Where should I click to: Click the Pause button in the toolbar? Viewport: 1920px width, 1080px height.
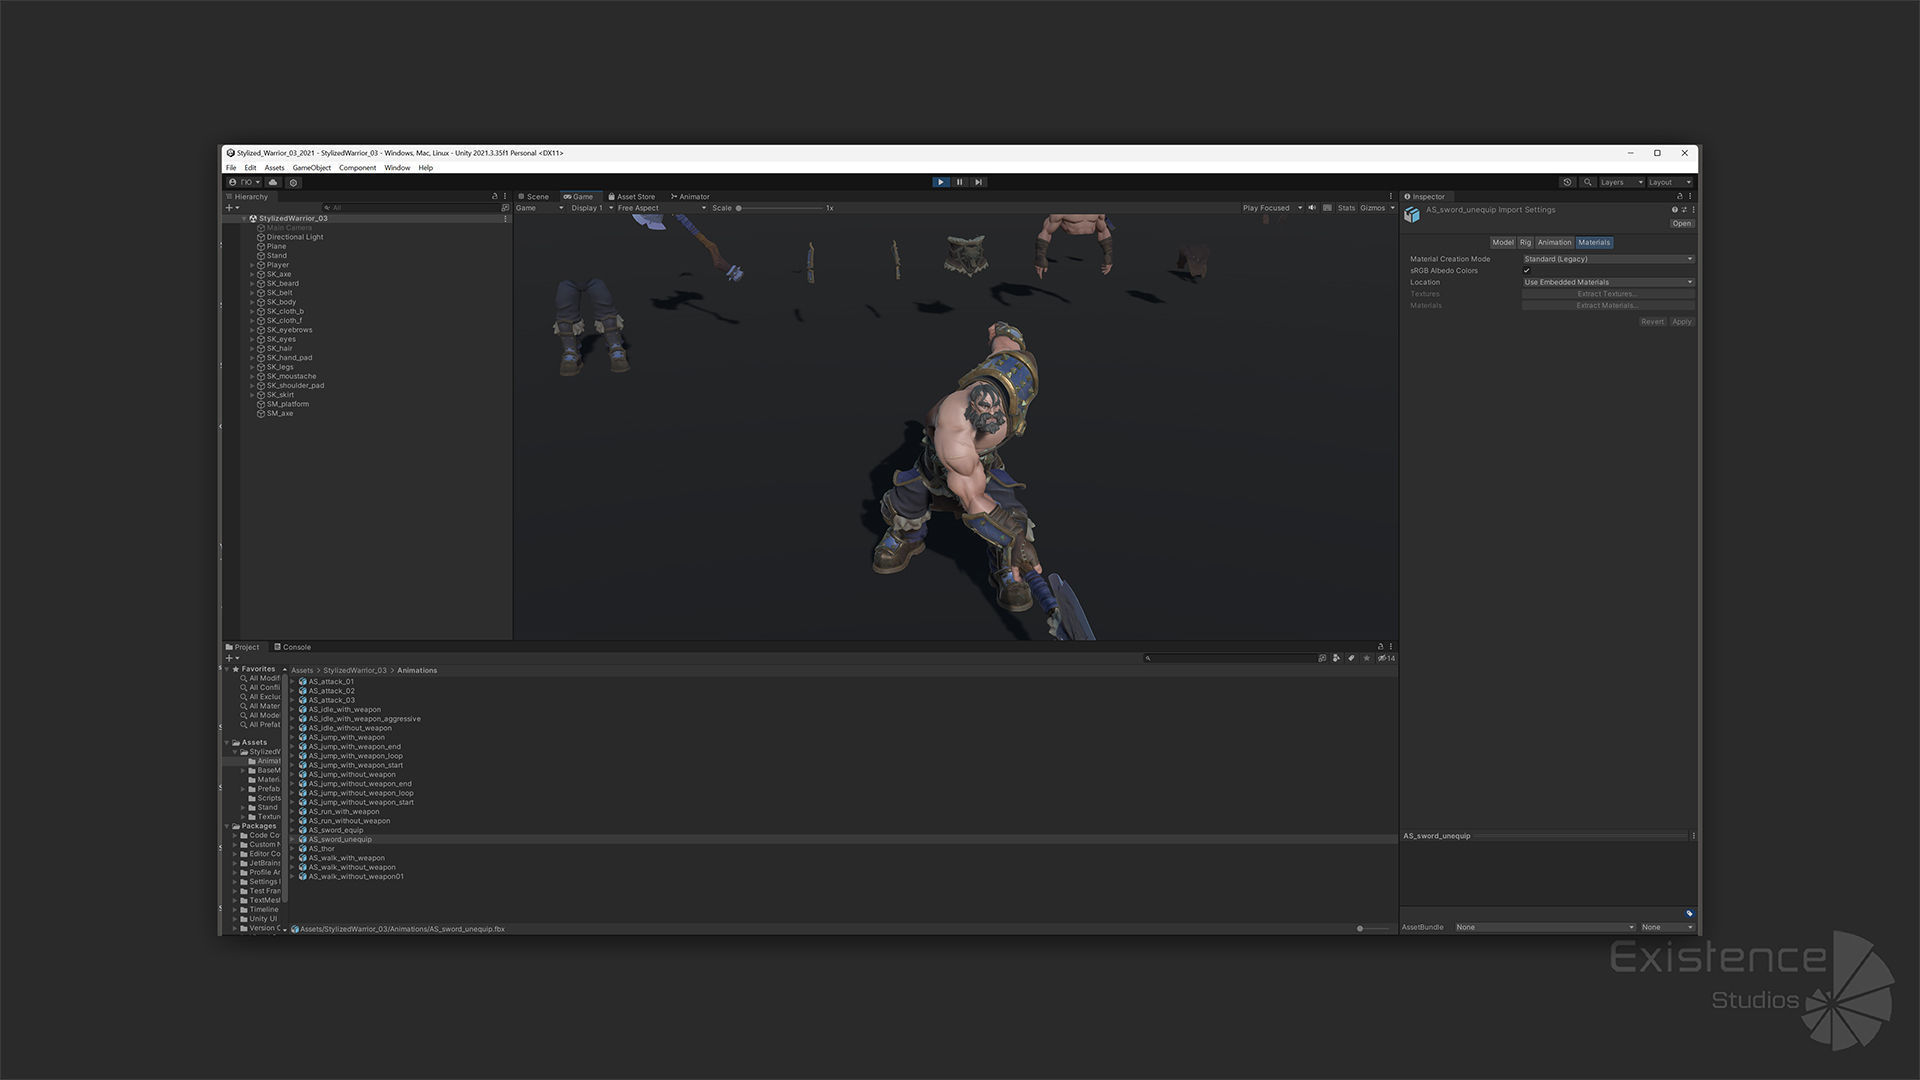(x=959, y=182)
